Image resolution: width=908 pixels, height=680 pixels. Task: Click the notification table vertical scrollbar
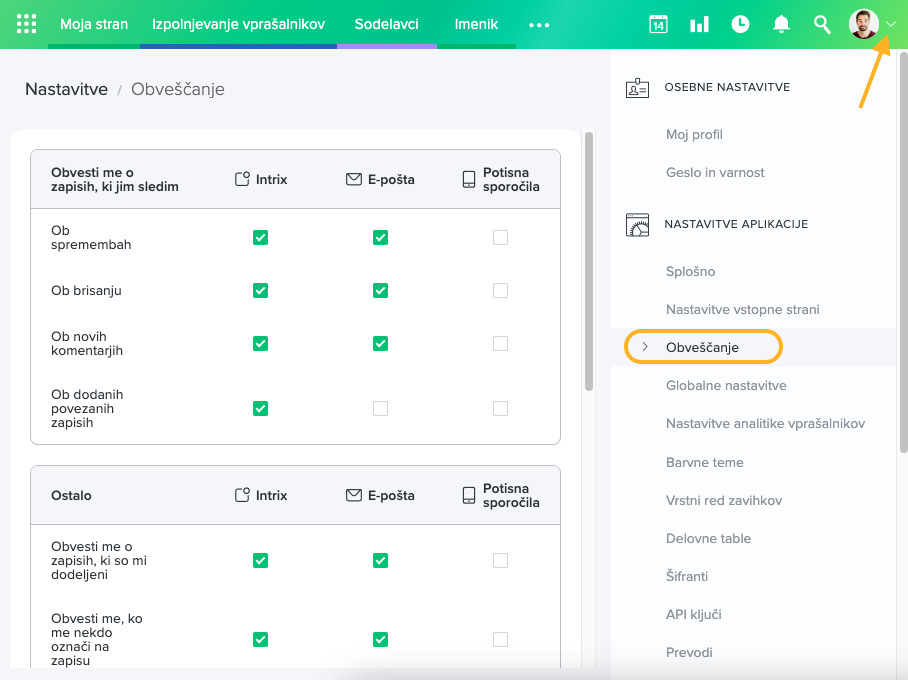pos(589,260)
